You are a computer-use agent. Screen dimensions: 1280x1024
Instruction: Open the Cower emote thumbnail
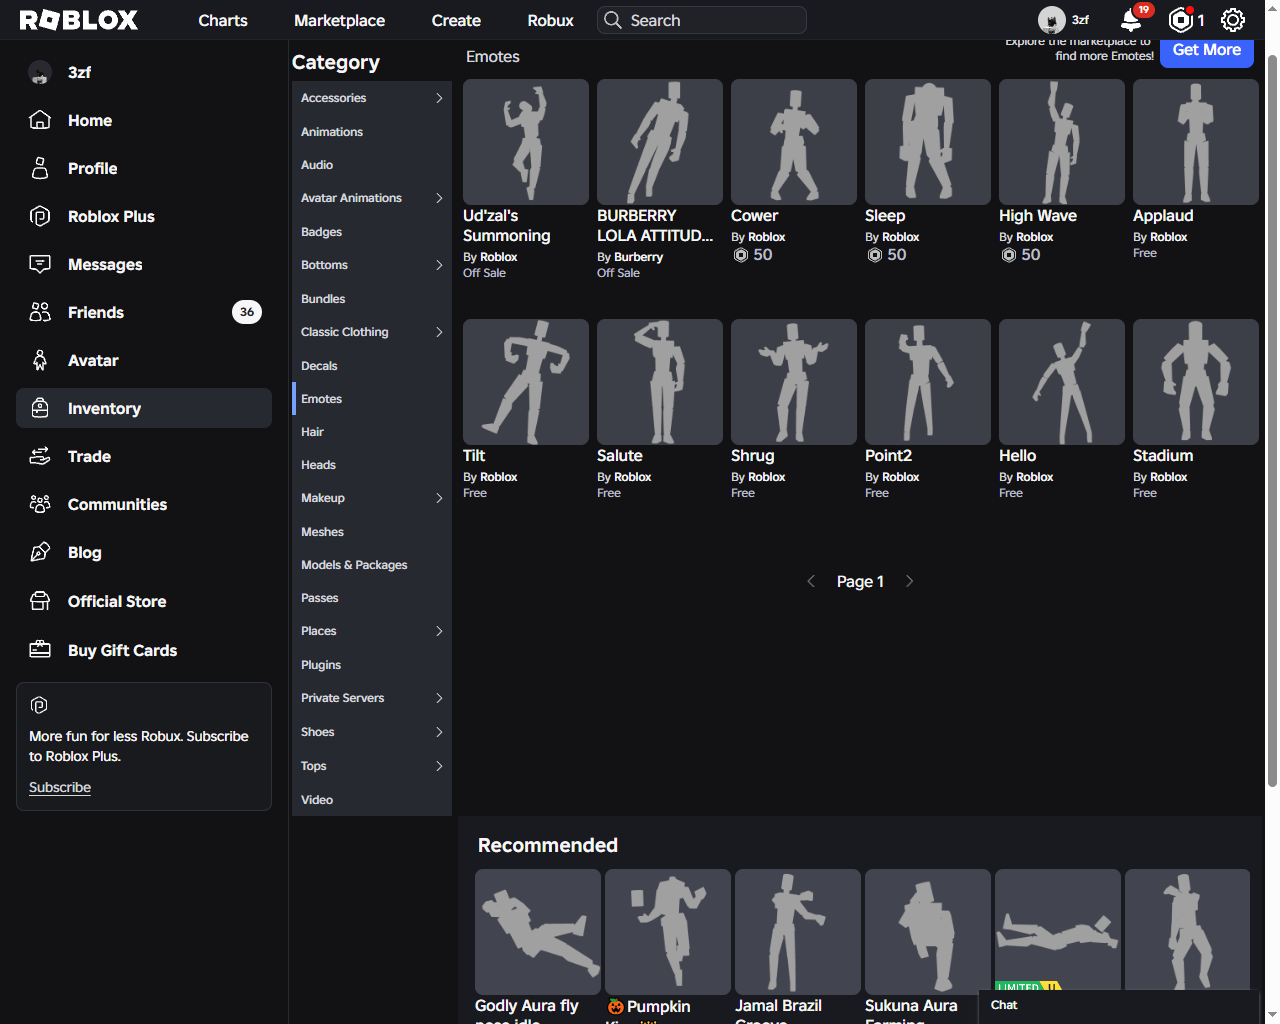794,142
